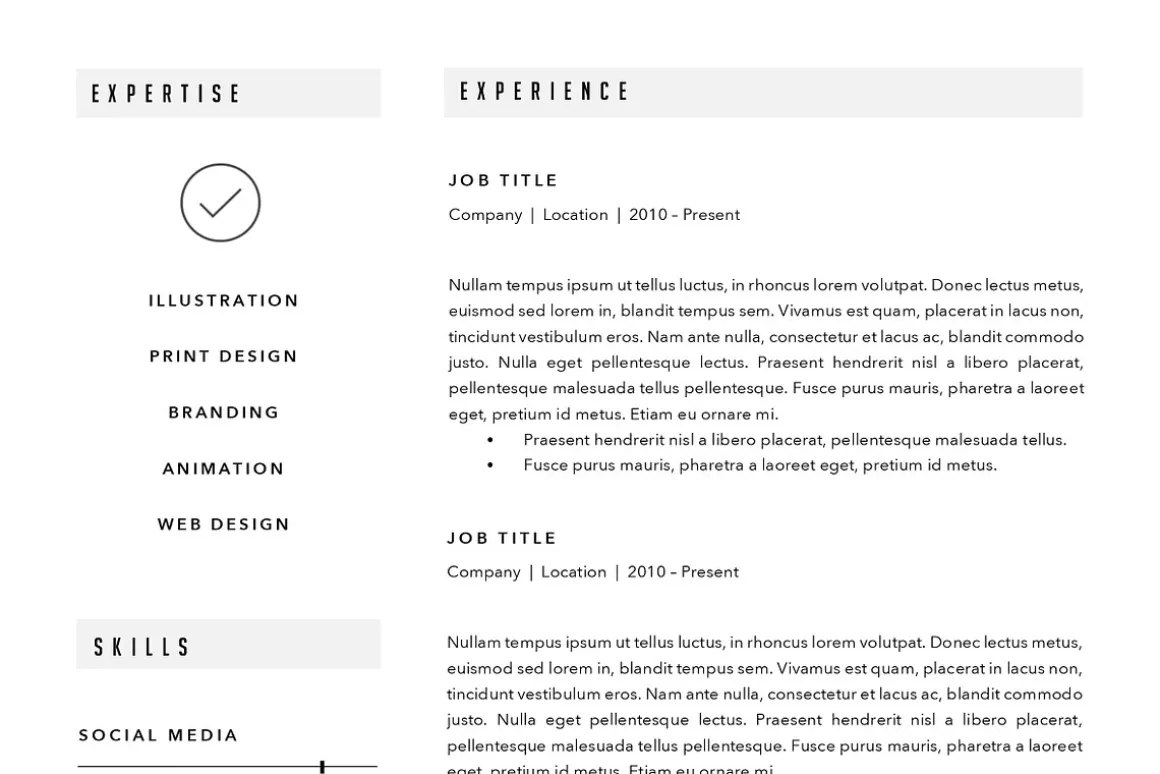The image size is (1160, 774).
Task: Click the first 2010 – Present date
Action: pos(684,215)
